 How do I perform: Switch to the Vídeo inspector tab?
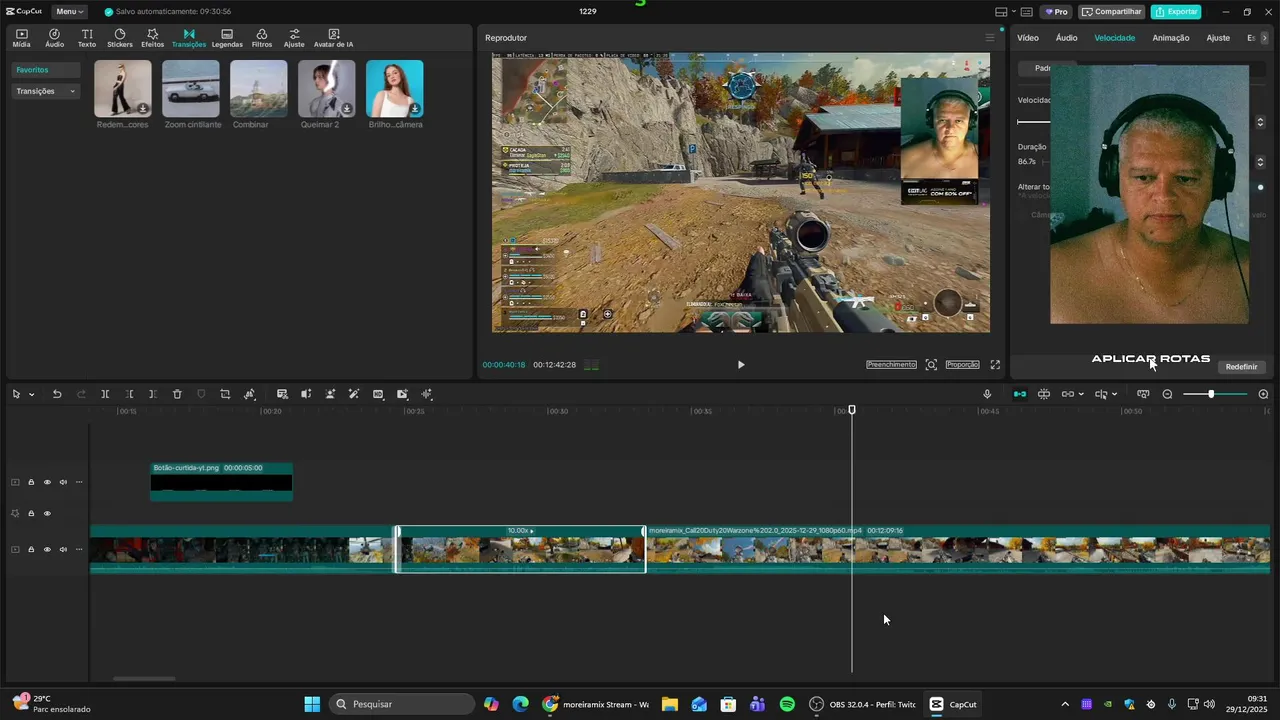coord(1028,38)
